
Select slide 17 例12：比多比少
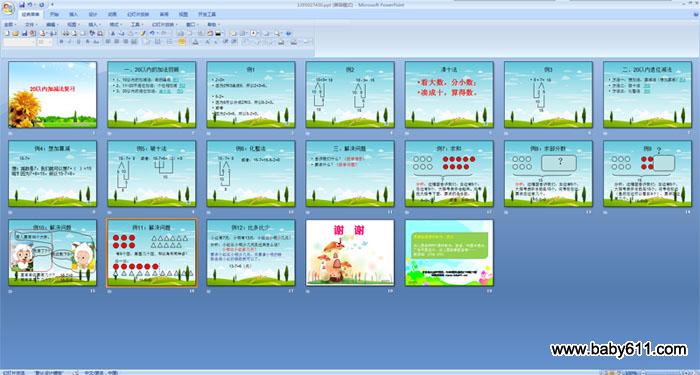pyautogui.click(x=251, y=253)
